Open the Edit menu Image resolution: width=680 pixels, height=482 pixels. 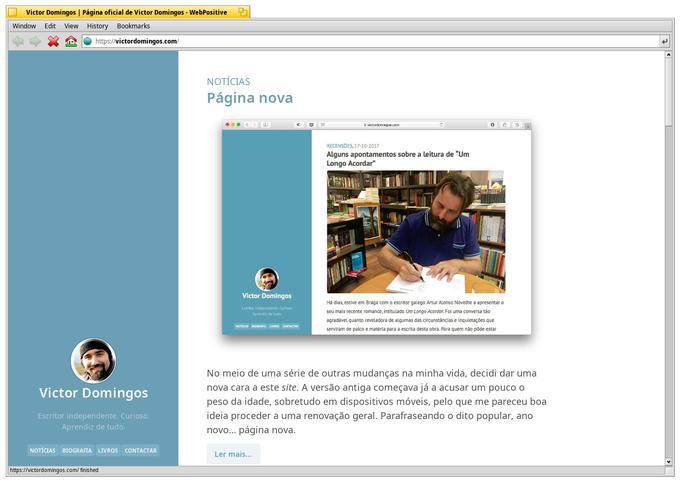tap(50, 26)
